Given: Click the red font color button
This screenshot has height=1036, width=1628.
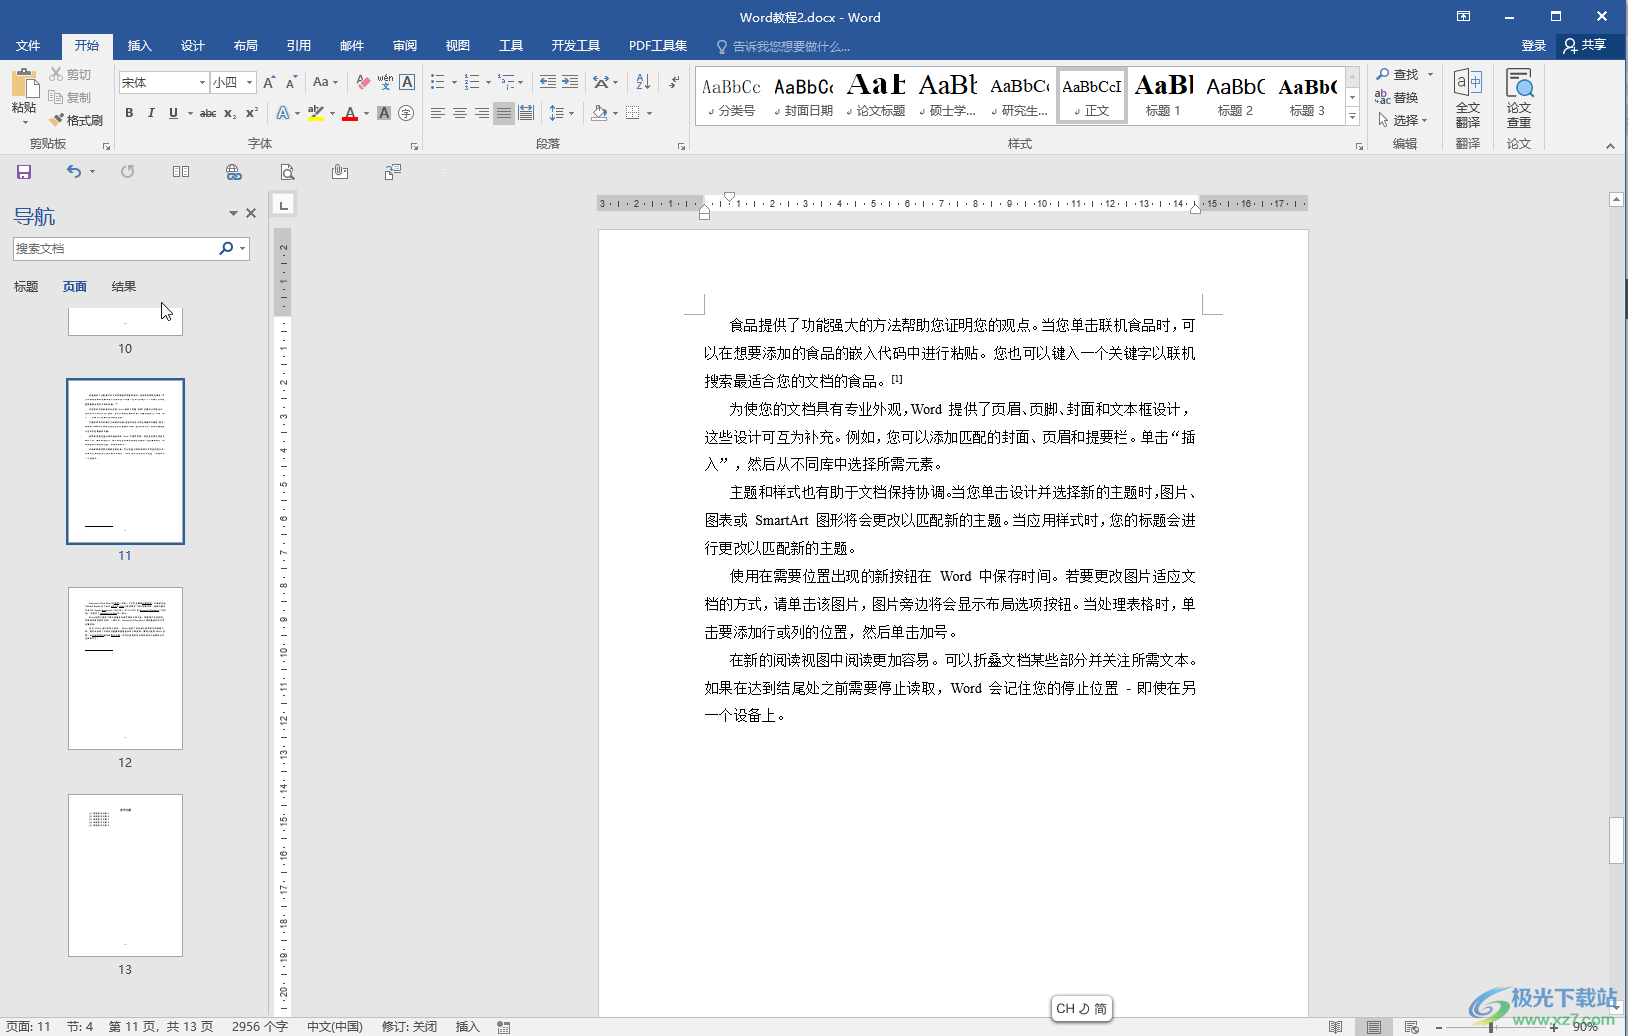Looking at the screenshot, I should pos(350,113).
